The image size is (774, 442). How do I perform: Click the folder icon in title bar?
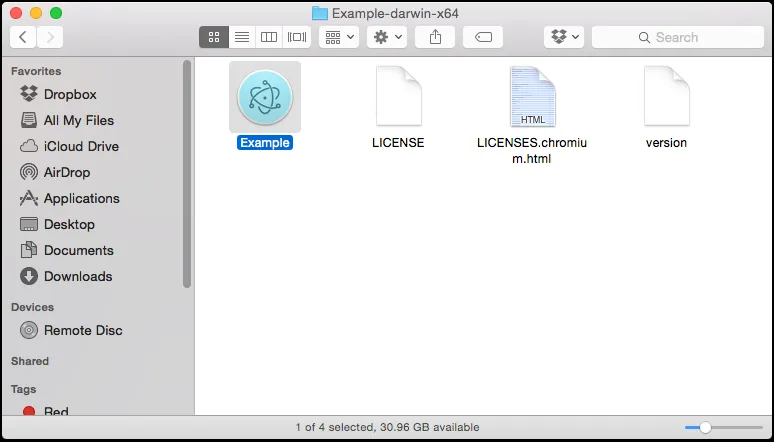coord(320,13)
